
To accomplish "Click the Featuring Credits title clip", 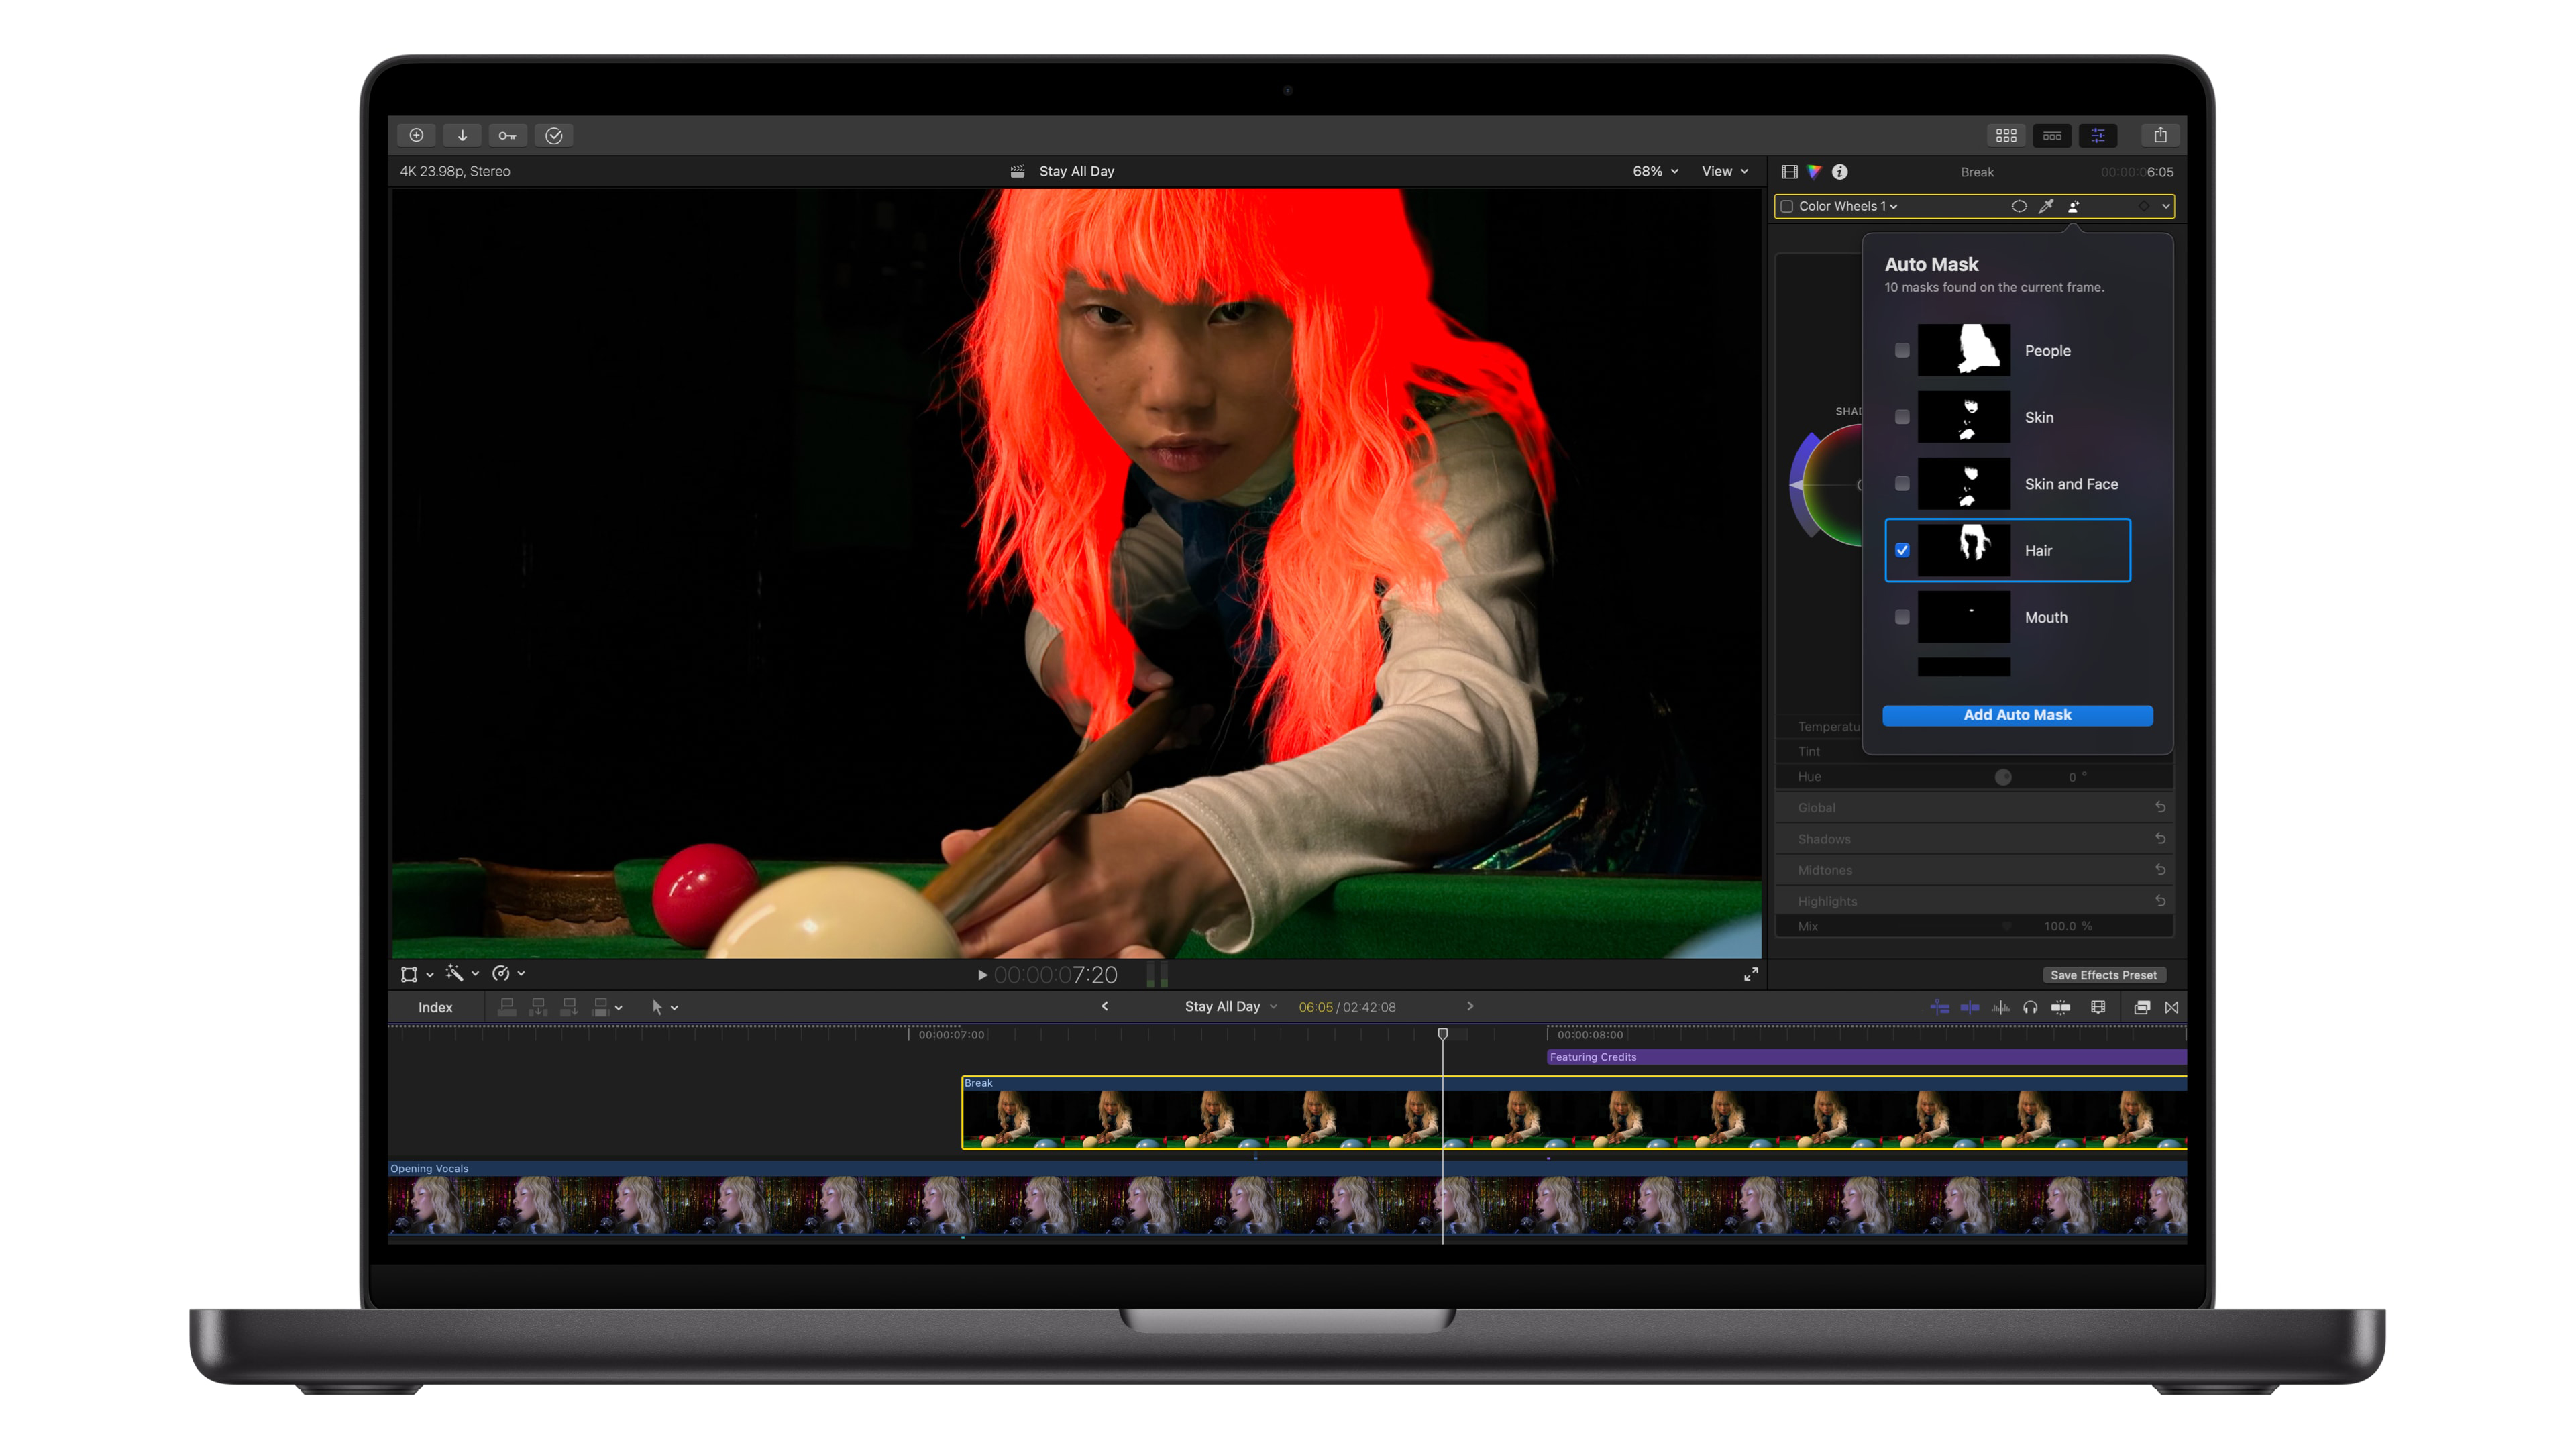I will (1866, 1057).
